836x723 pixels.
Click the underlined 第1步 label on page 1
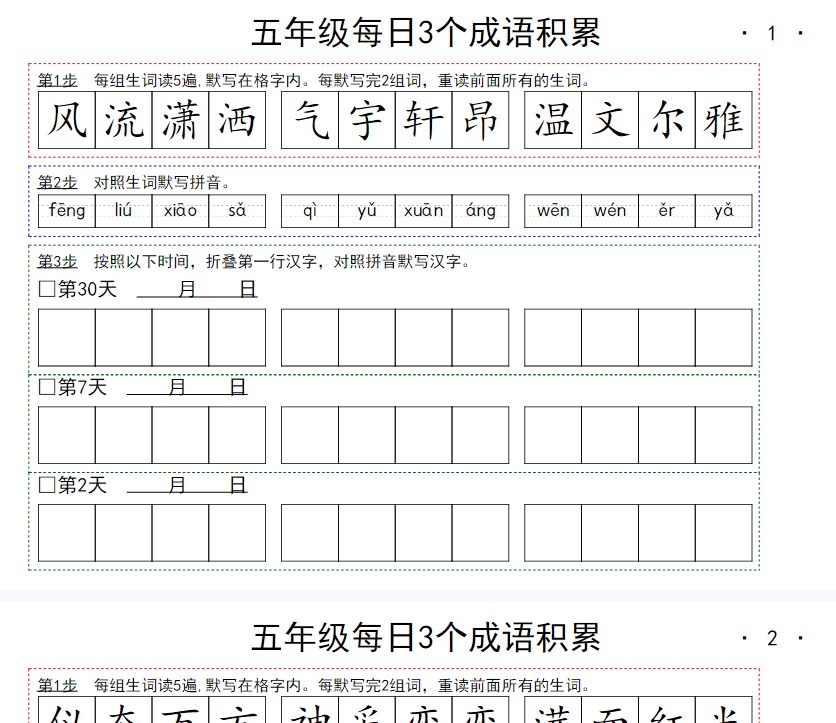pyautogui.click(x=57, y=80)
